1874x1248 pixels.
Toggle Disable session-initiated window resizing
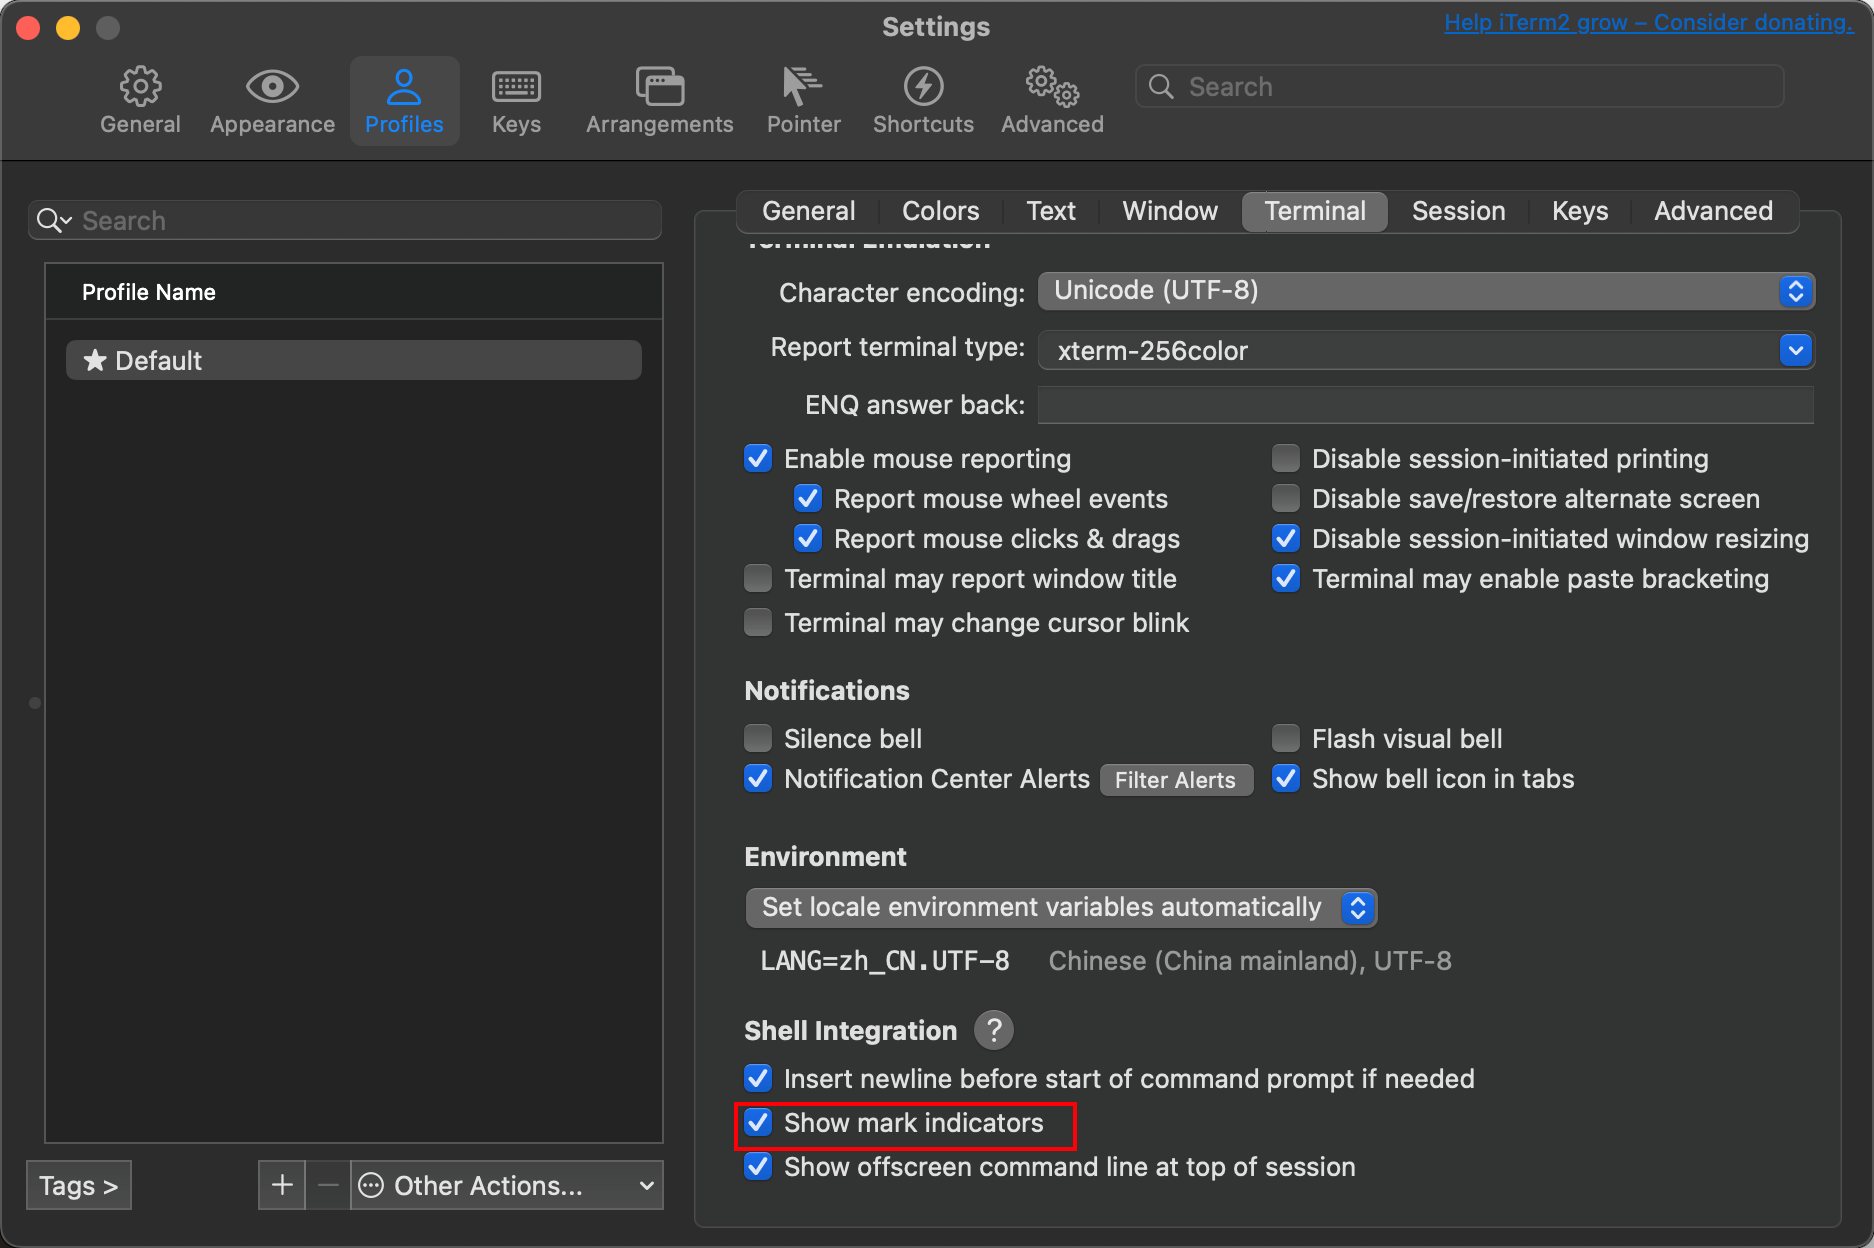coord(1286,539)
